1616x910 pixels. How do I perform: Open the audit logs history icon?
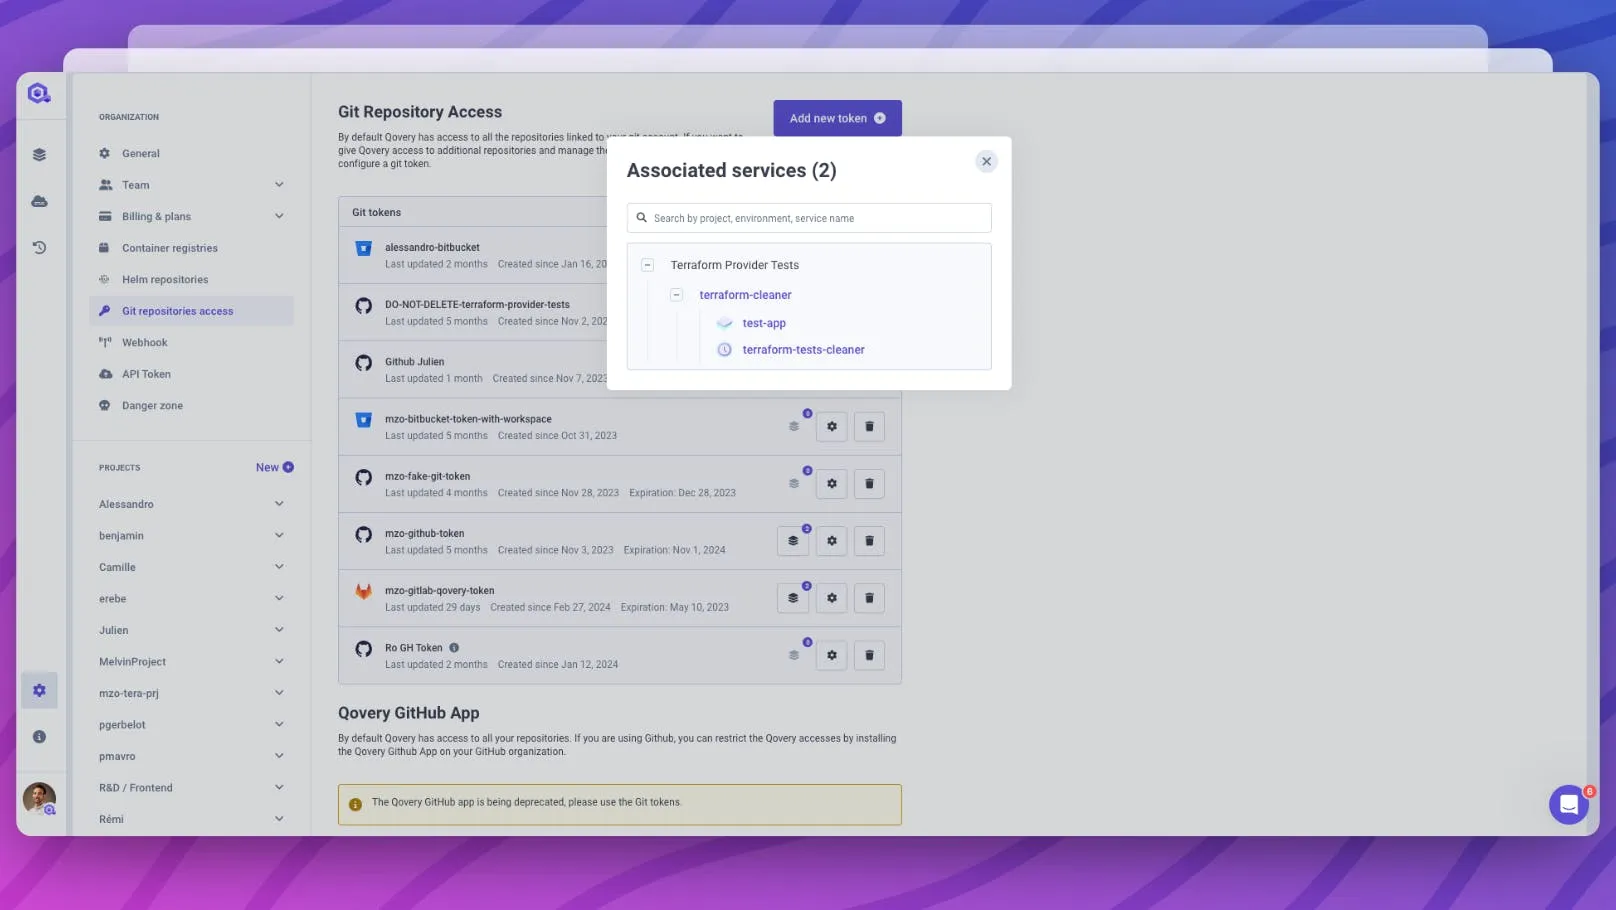click(x=39, y=247)
